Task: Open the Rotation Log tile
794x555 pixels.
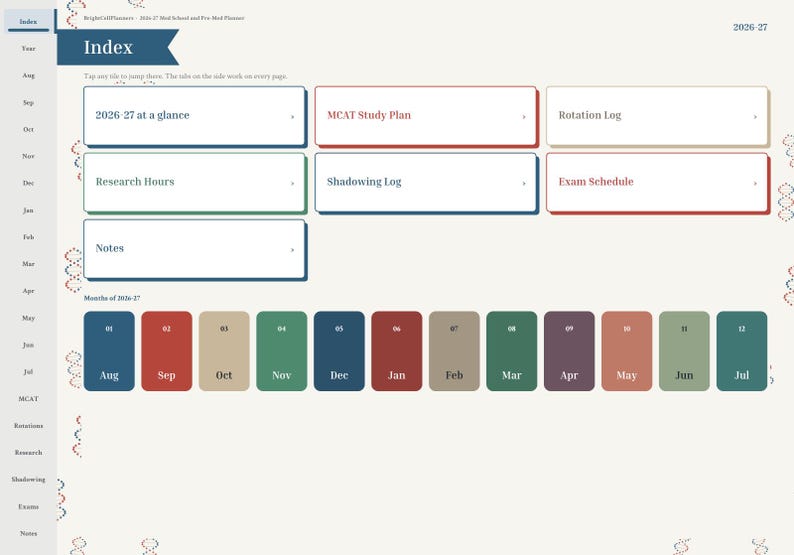Action: pyautogui.click(x=657, y=116)
